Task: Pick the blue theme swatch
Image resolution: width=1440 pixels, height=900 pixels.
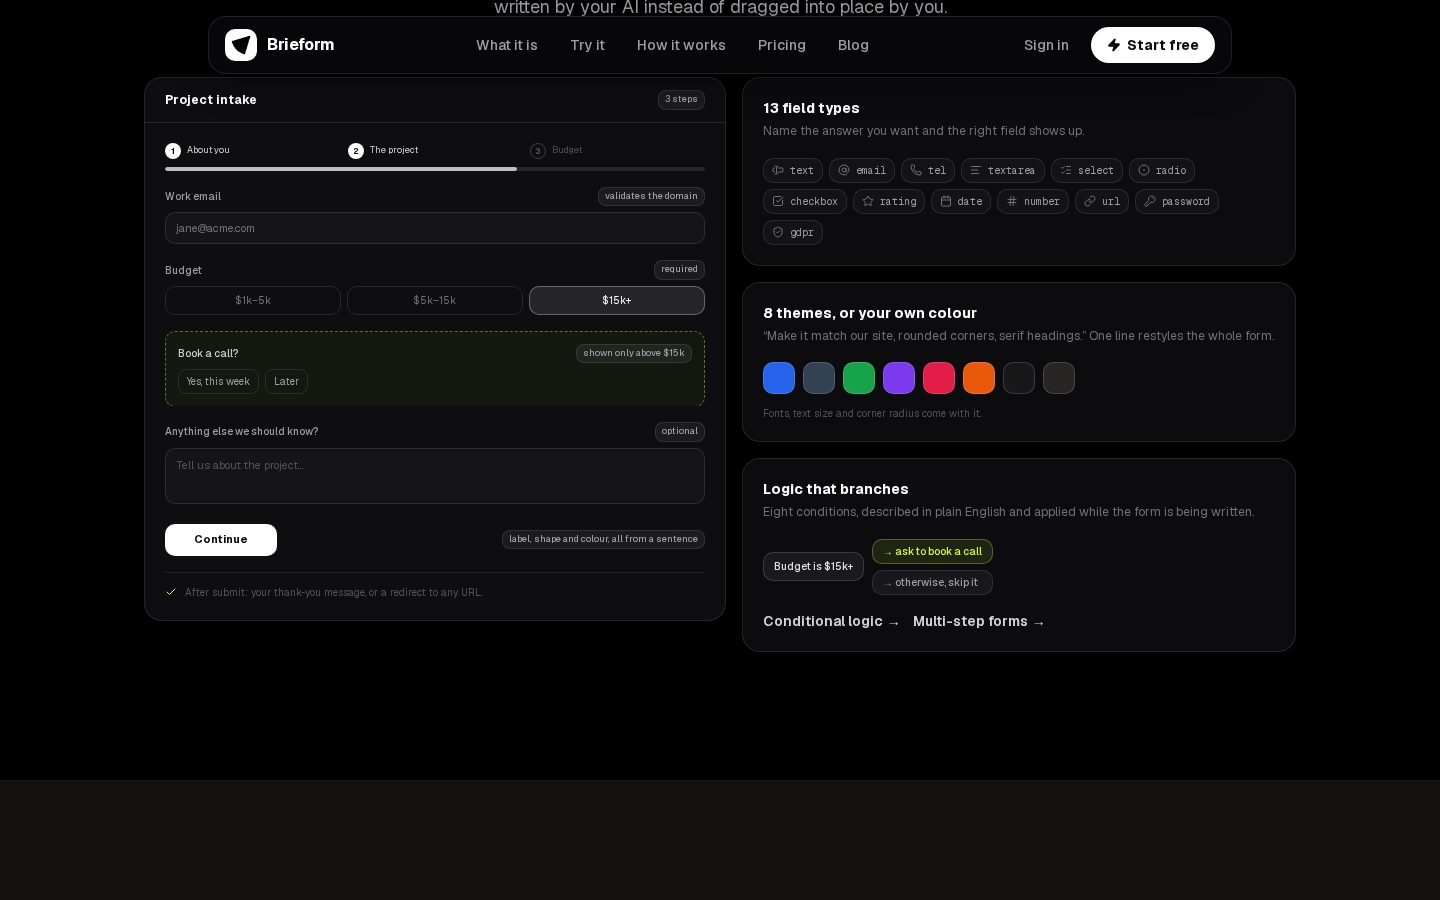Action: (779, 378)
